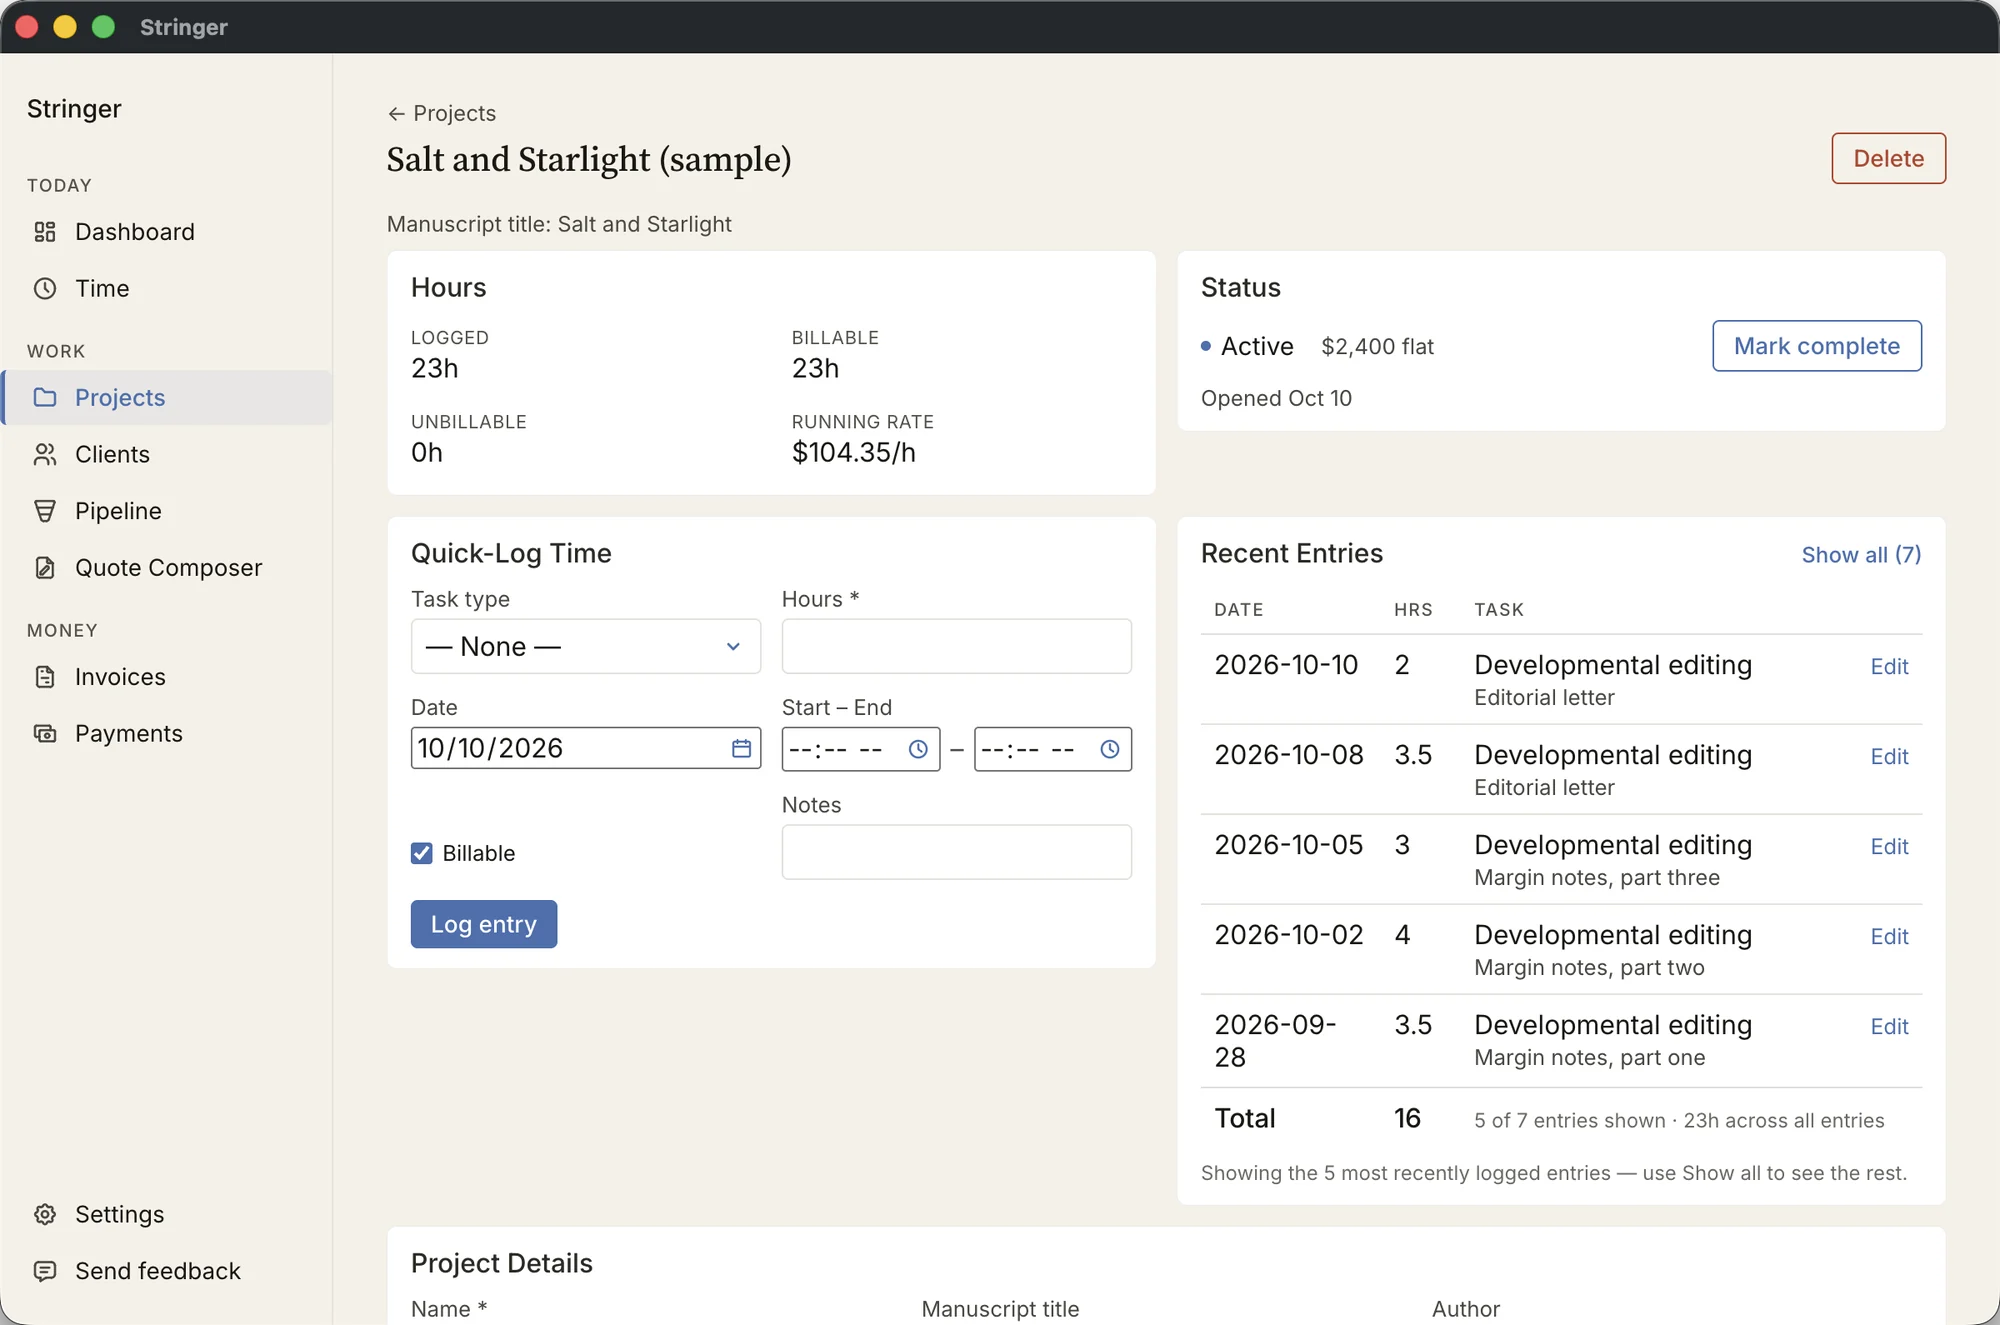Viewport: 2000px width, 1325px height.
Task: Click the Start time field
Action: click(x=861, y=749)
